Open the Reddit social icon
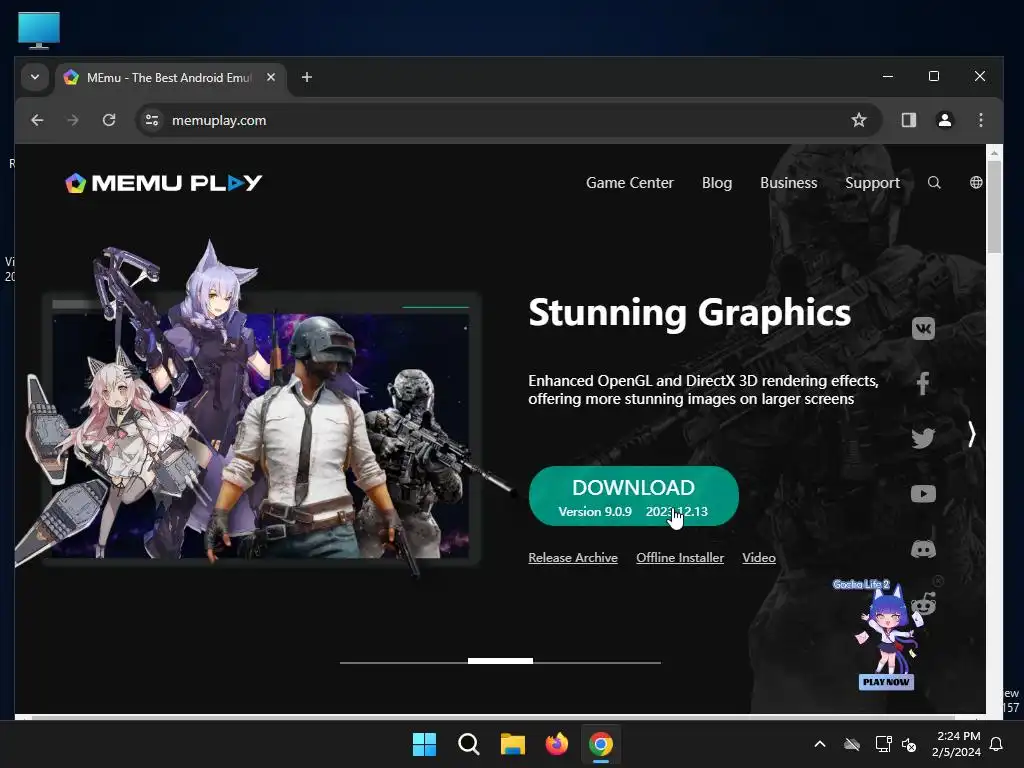Viewport: 1024px width, 768px height. pyautogui.click(x=925, y=604)
